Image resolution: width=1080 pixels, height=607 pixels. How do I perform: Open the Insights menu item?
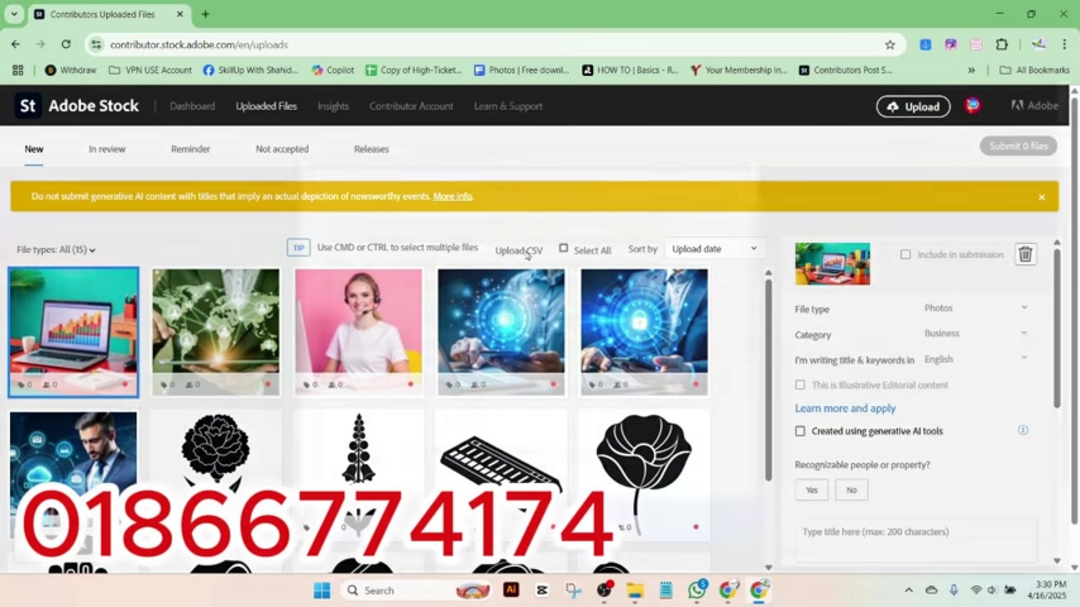[333, 106]
